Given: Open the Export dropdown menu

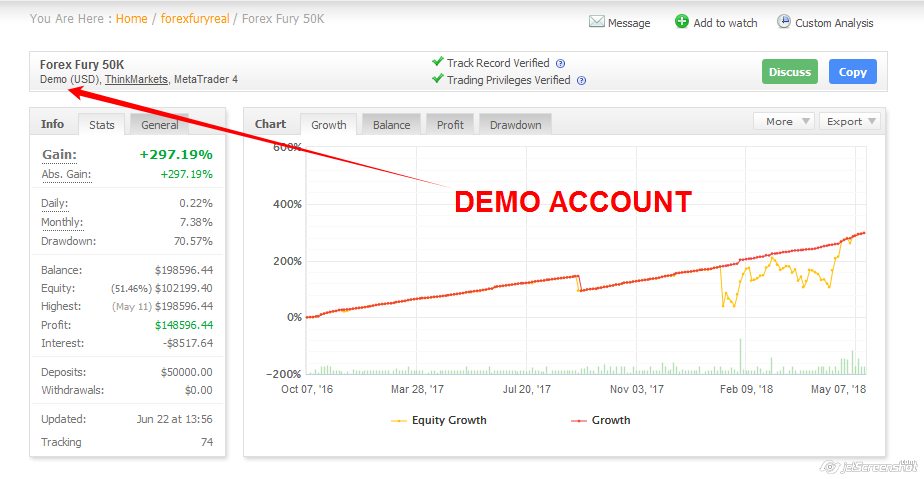Looking at the screenshot, I should [850, 121].
